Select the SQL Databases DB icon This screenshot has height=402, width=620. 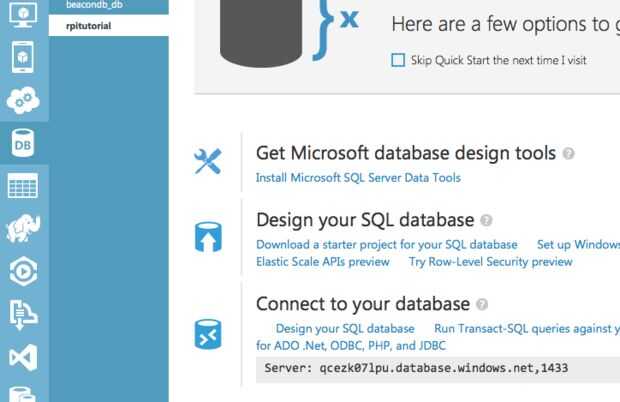(24, 145)
